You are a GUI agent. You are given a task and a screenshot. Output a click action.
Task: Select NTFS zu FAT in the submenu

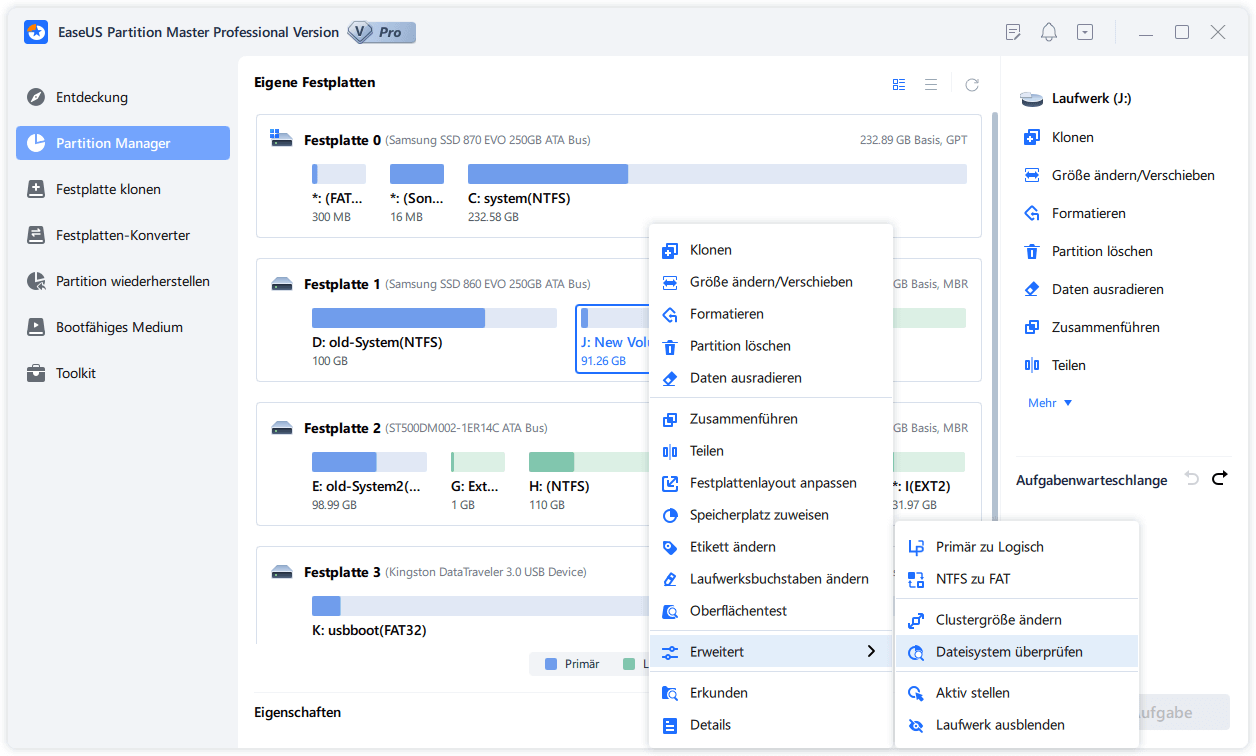1017,579
